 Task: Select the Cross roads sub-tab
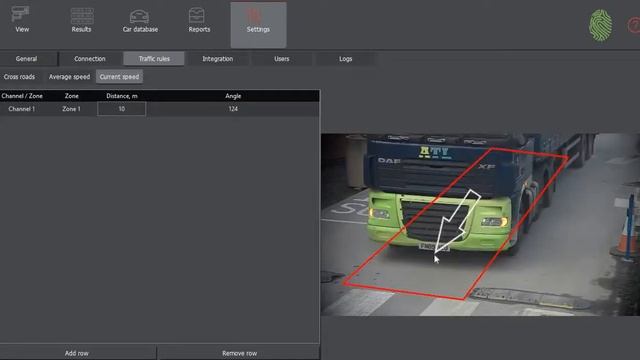19,77
